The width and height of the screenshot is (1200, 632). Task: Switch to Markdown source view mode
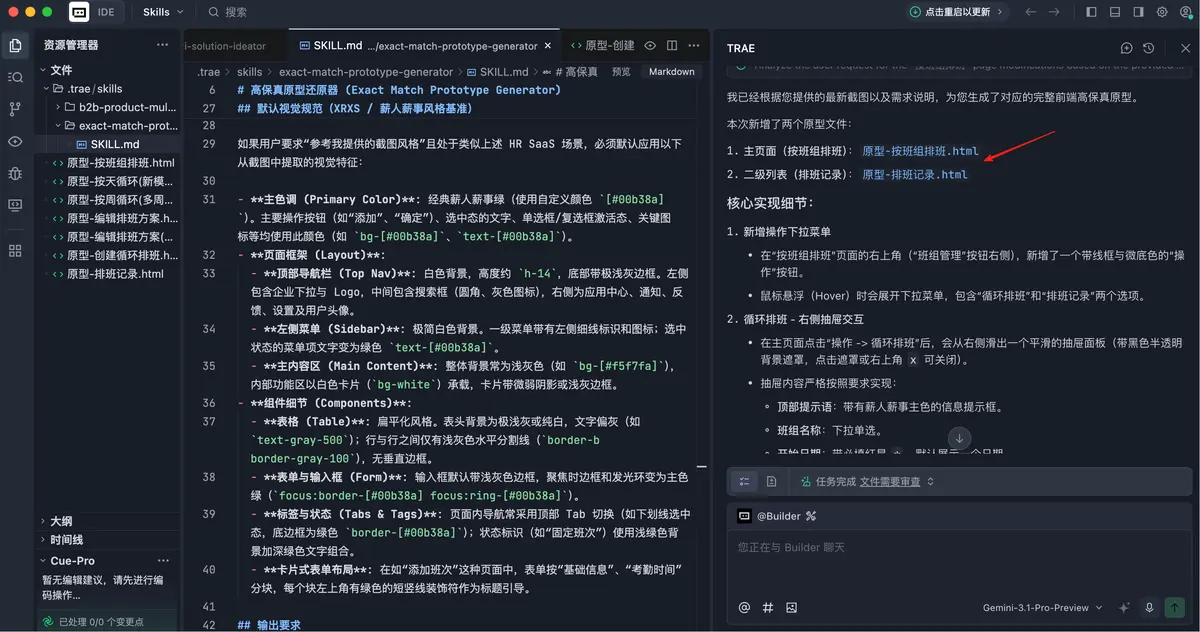click(671, 72)
